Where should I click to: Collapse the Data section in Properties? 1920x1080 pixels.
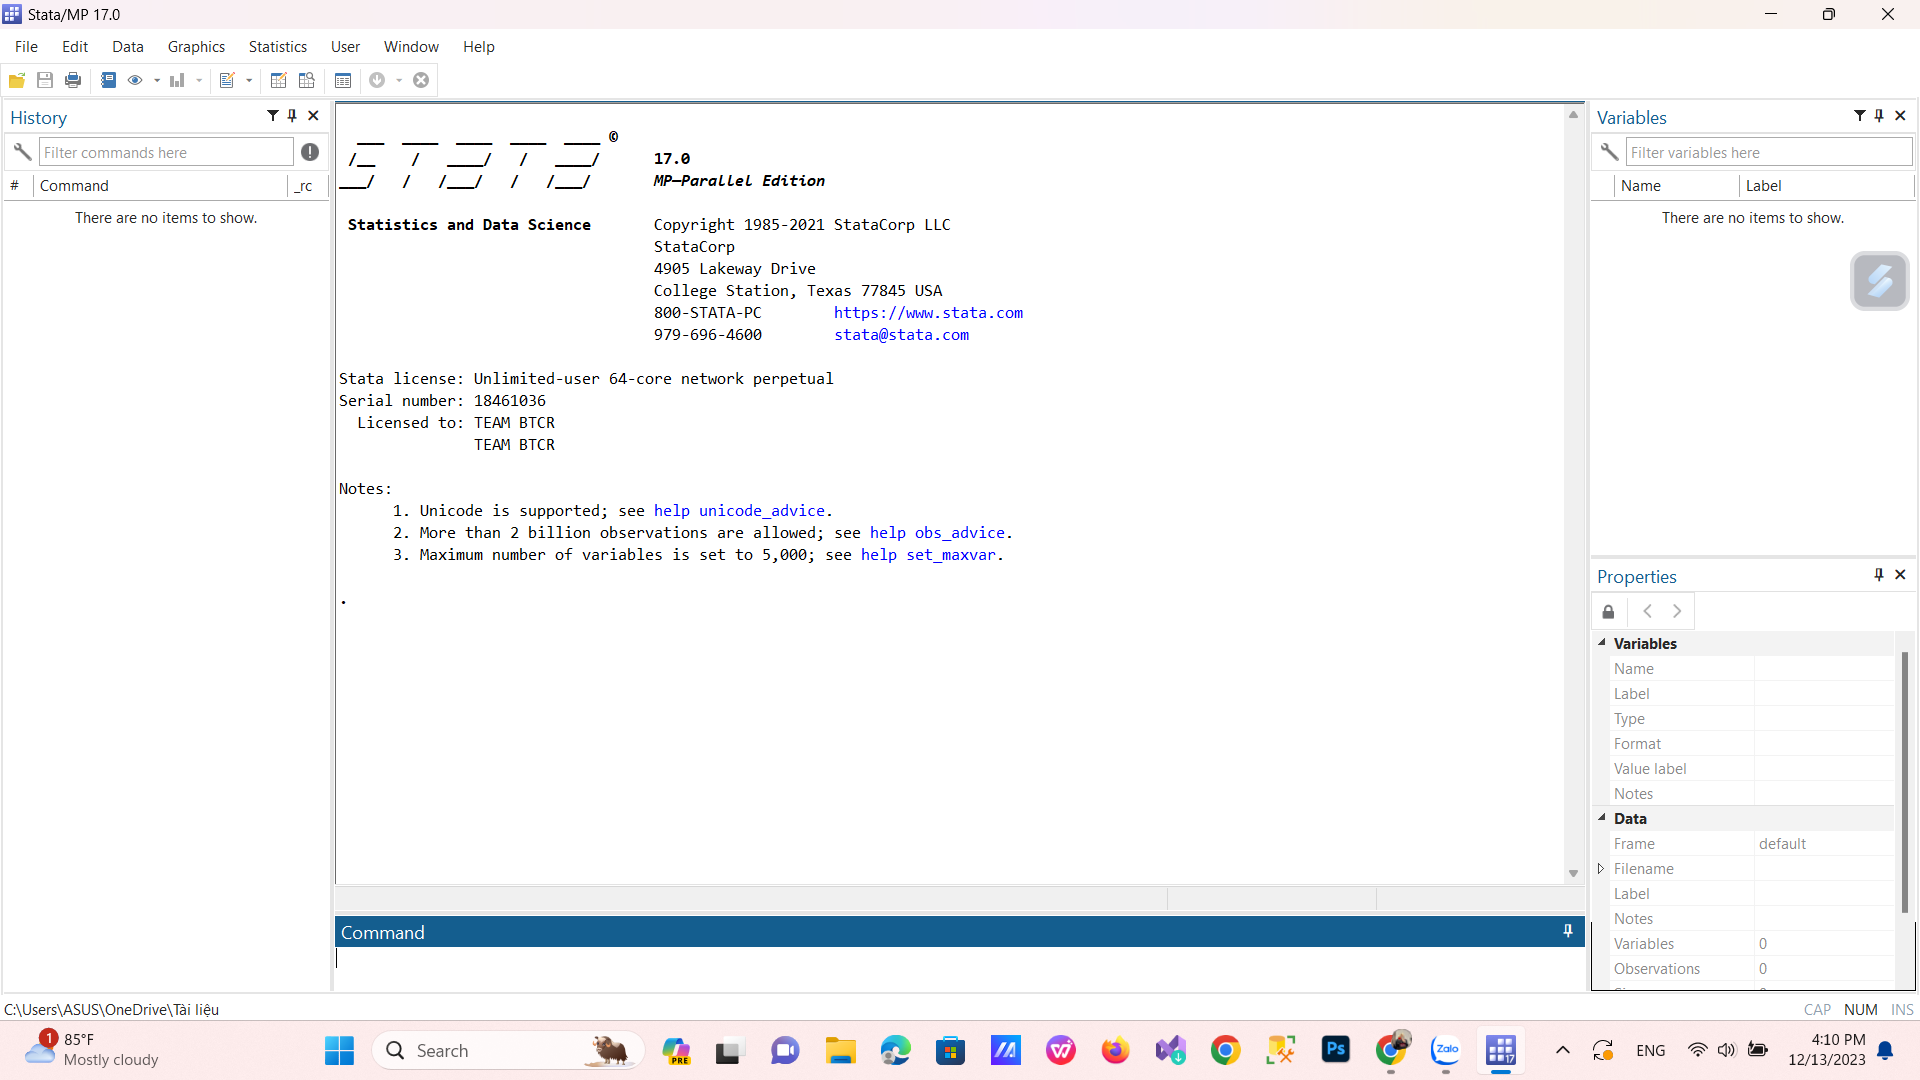[x=1602, y=818]
